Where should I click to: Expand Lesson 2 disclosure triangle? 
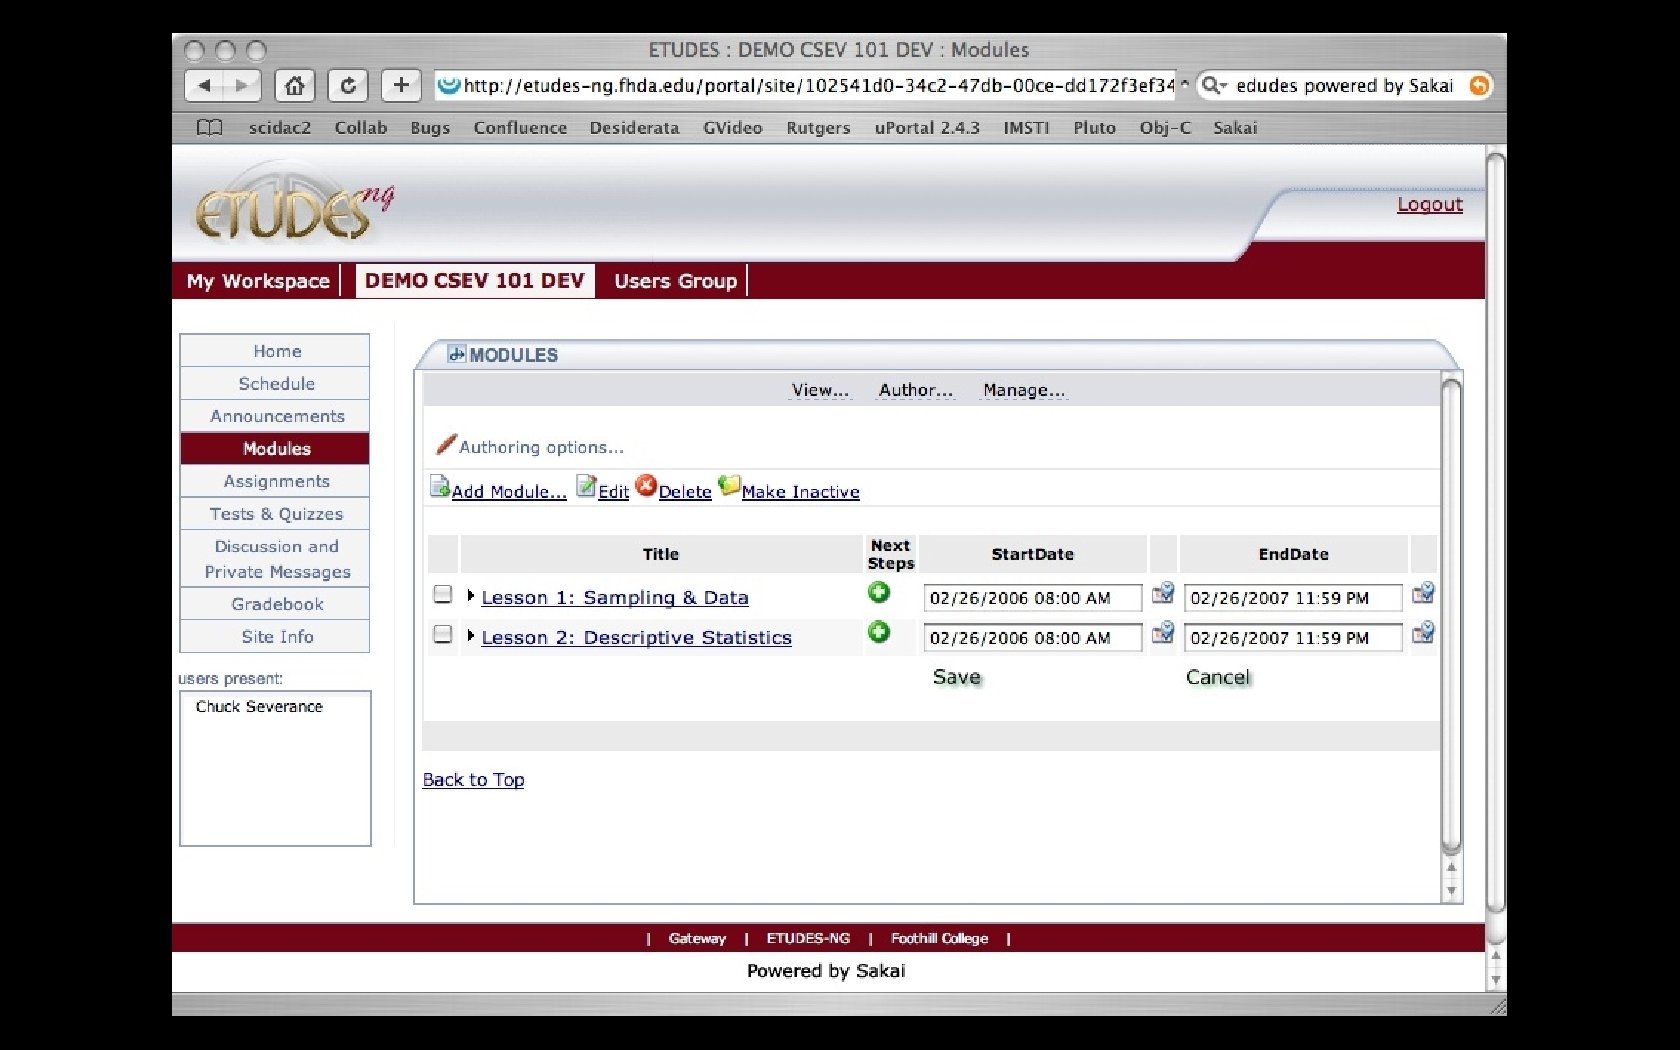coord(470,635)
